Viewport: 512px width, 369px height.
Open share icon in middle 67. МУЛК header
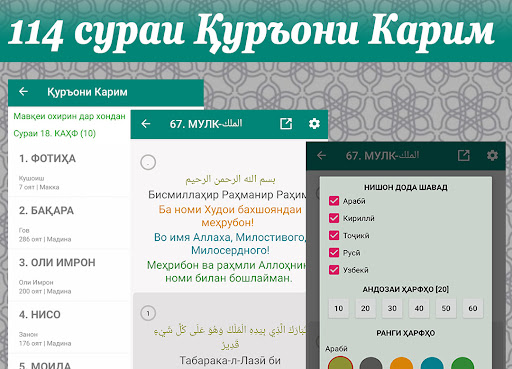point(286,124)
